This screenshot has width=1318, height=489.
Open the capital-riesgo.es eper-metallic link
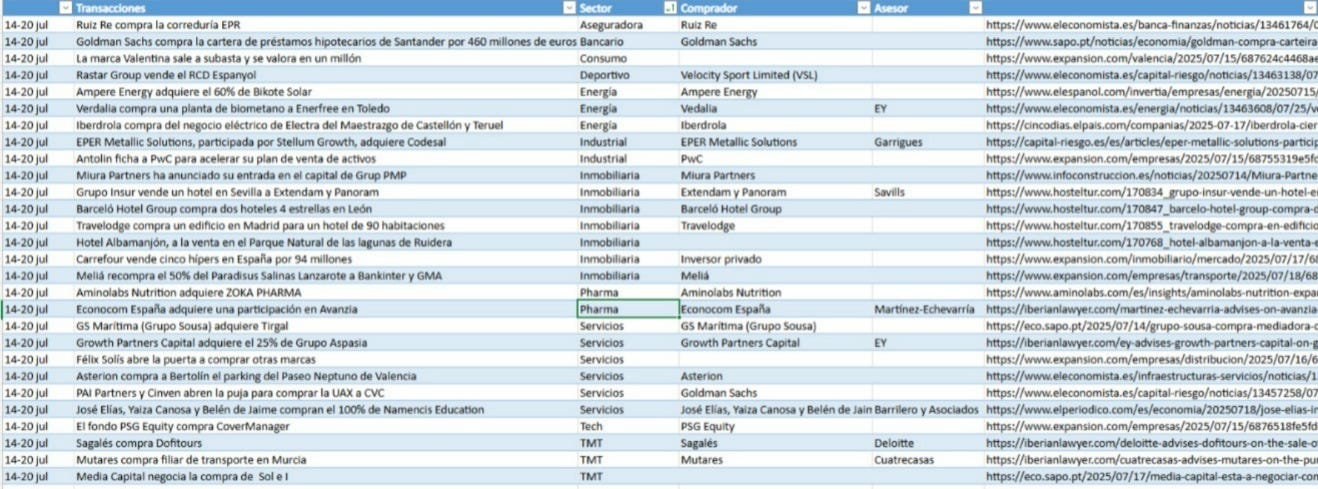(x=1151, y=142)
